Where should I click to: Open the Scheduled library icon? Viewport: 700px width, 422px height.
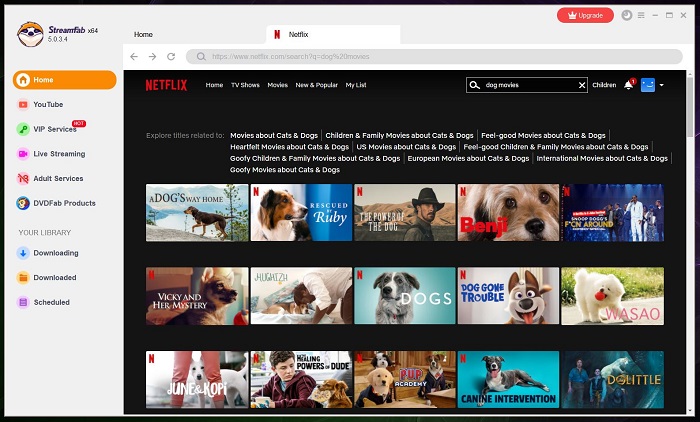[23, 302]
